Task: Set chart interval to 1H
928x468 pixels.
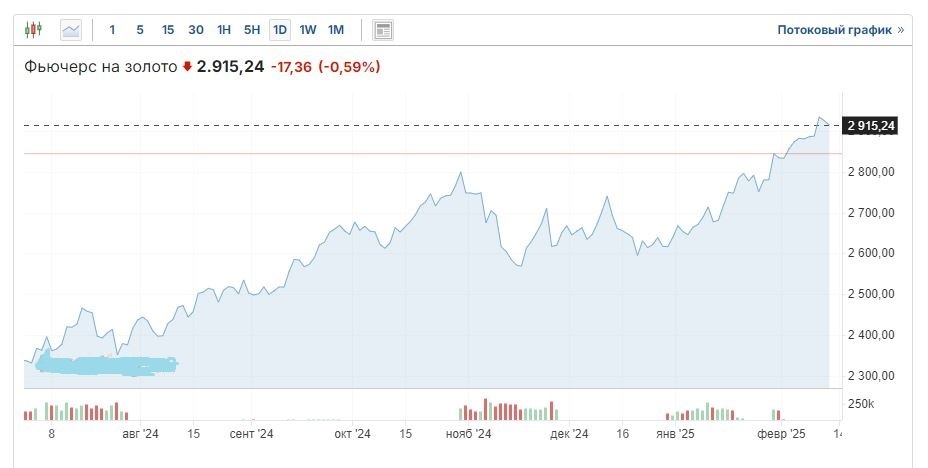Action: 224,30
